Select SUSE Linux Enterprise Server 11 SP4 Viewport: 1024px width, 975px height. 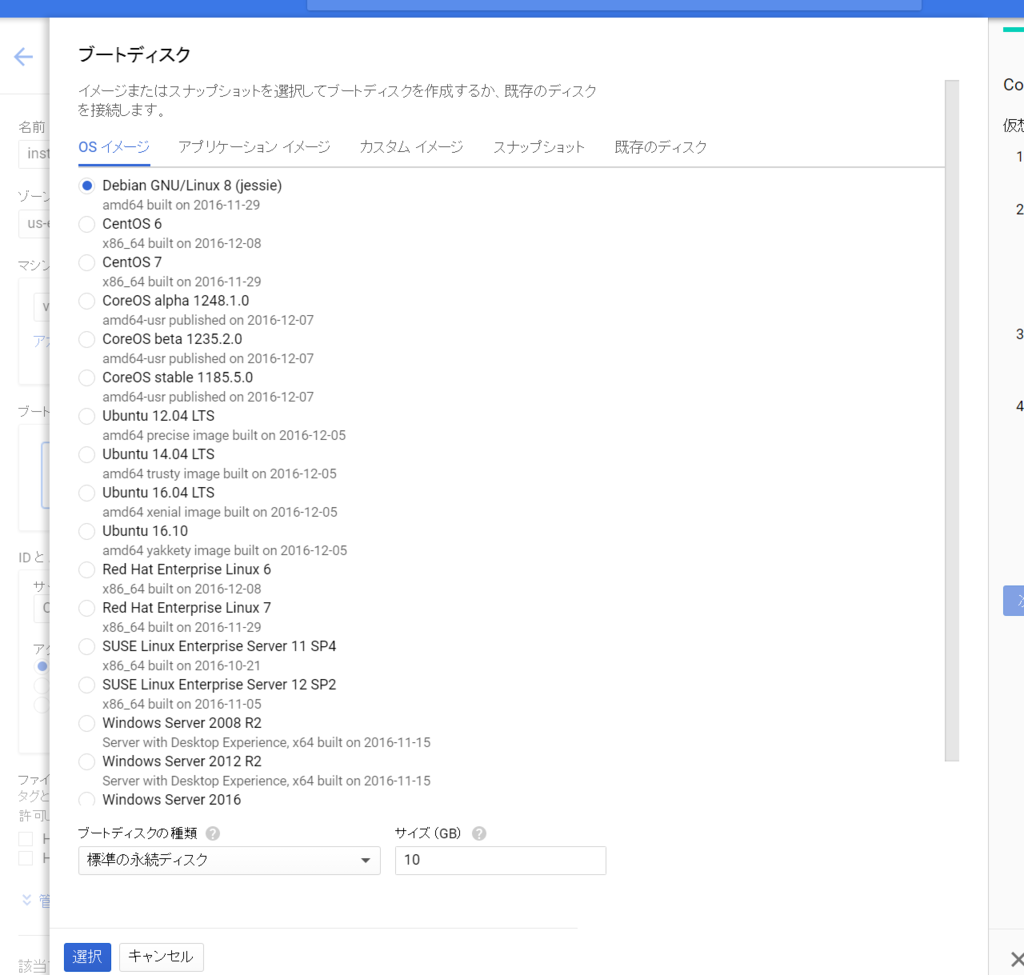click(87, 647)
